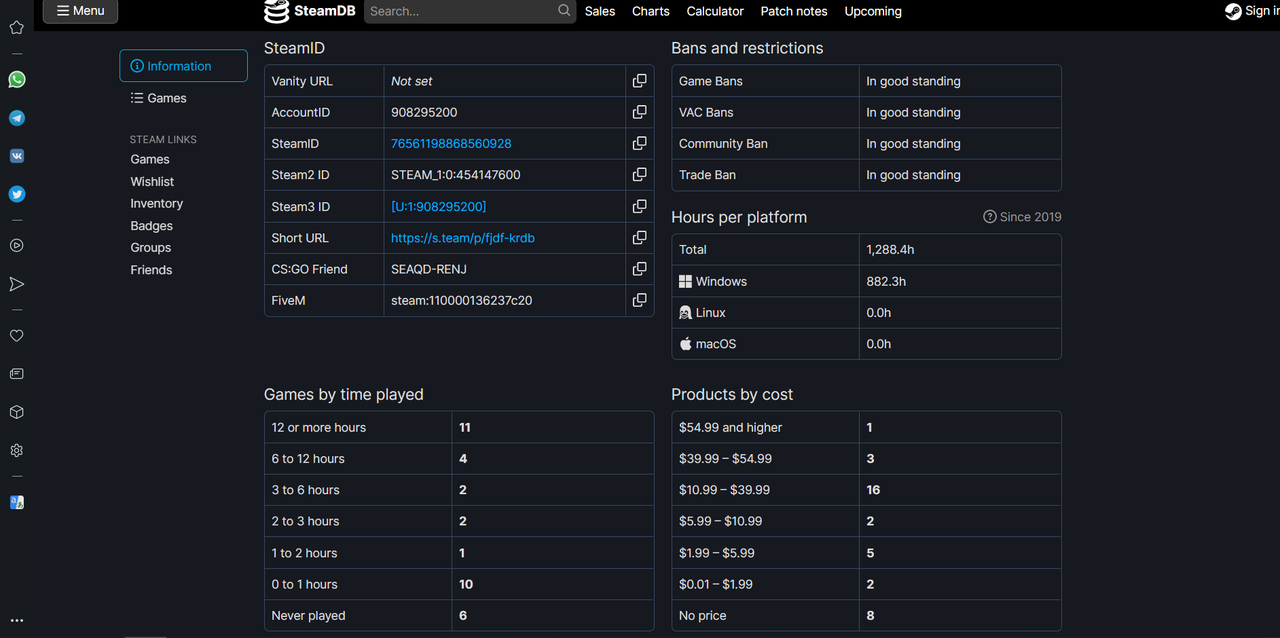Open Telegram from the browser sidebar
Screen dimensions: 1280x638
pyautogui.click(x=17, y=118)
